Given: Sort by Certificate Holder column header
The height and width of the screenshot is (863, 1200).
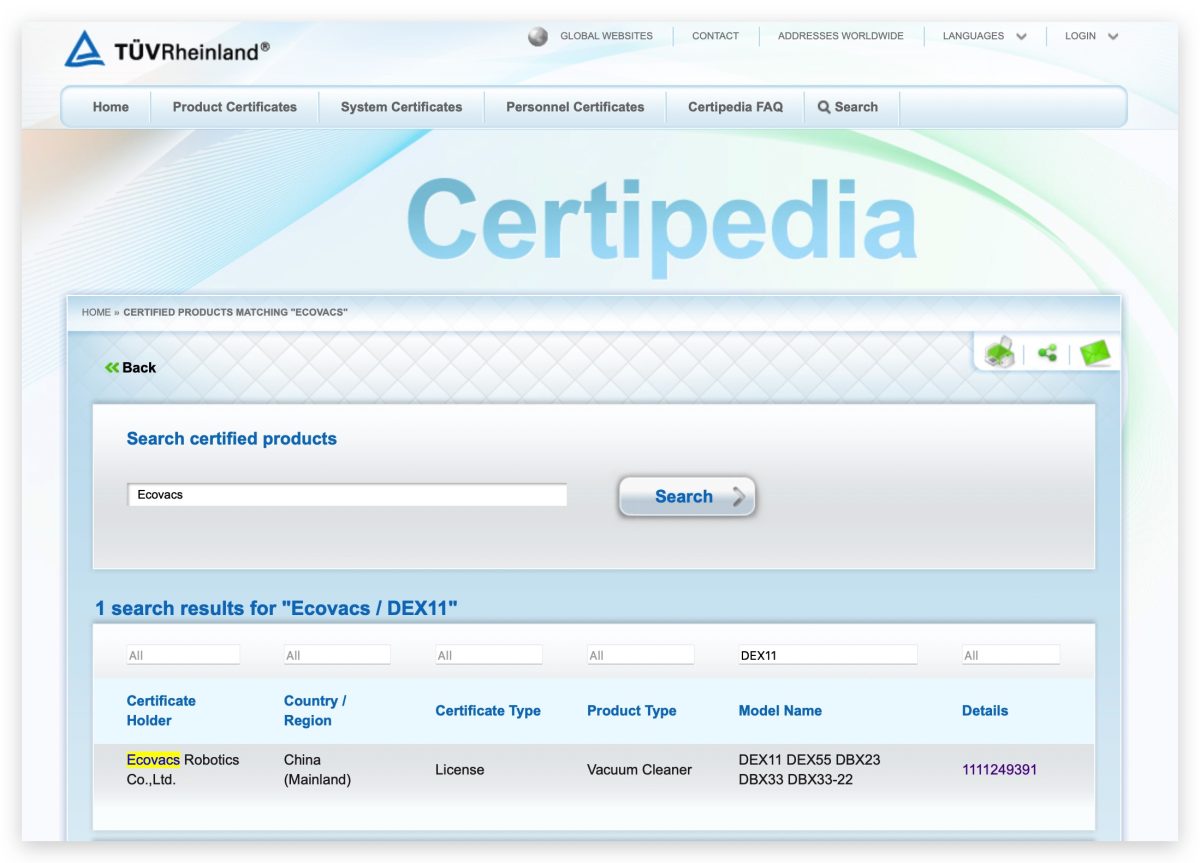Looking at the screenshot, I should (161, 711).
